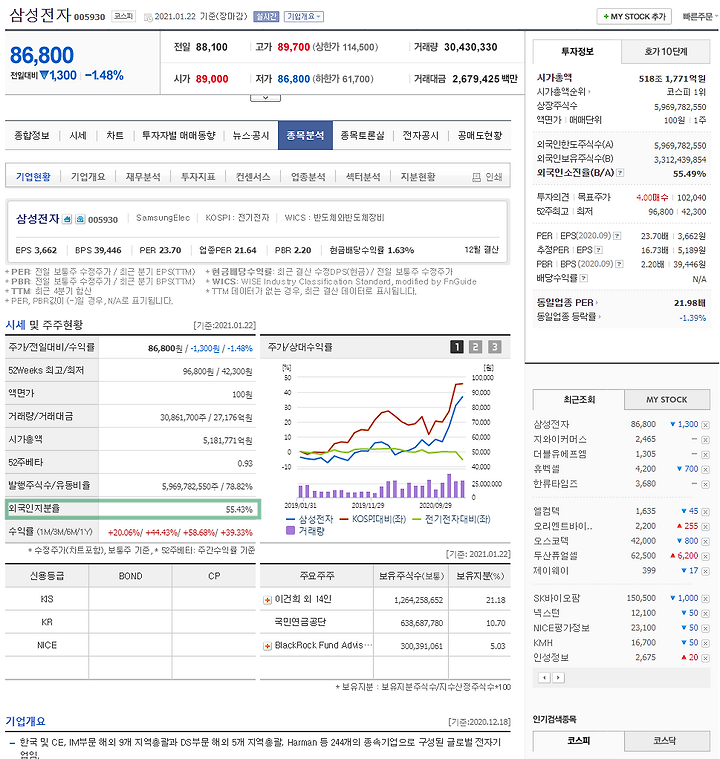Image resolution: width=720 pixels, height=759 pixels.
Task: Remove NICE평가정보 from recent views list
Action: (705, 628)
